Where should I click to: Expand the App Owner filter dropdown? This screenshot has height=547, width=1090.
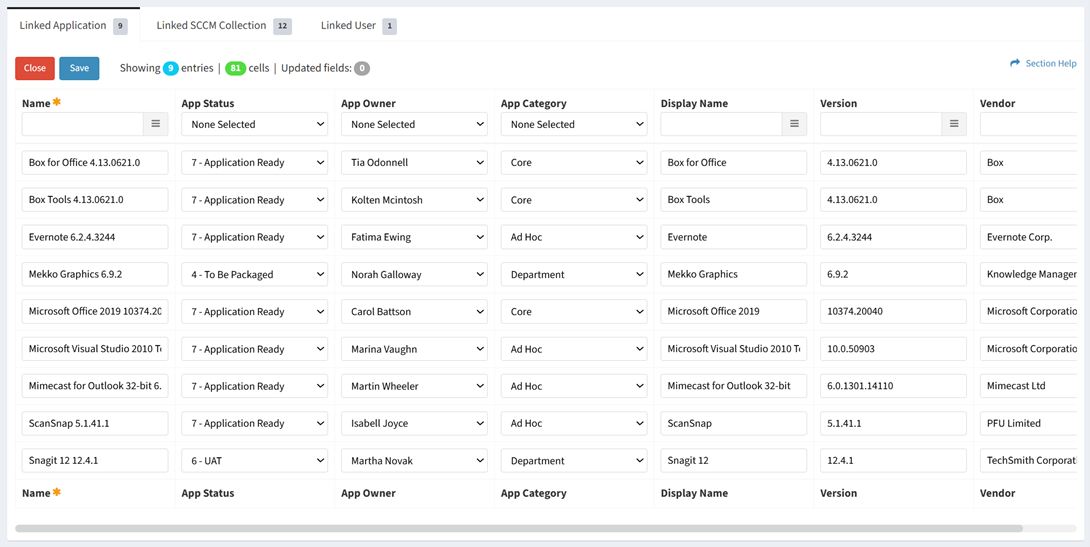pos(414,124)
